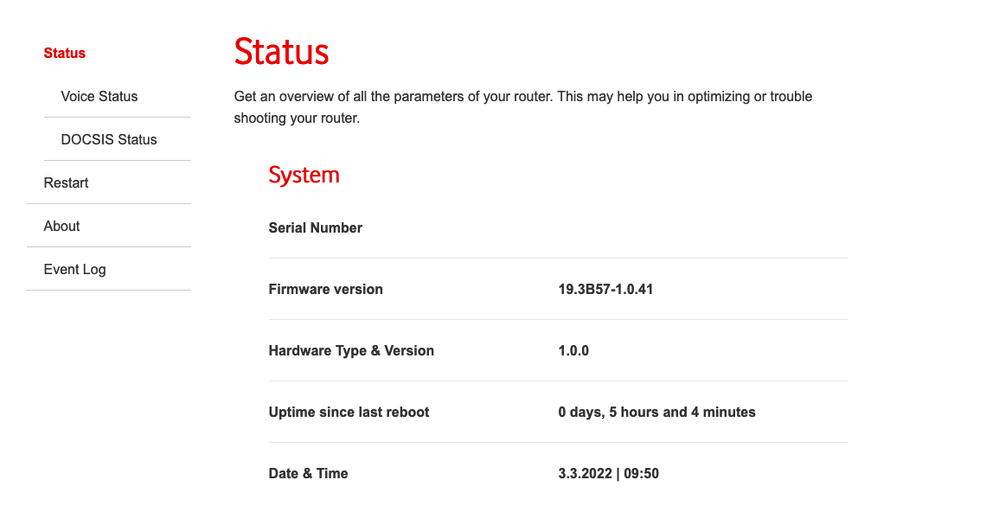999x531 pixels.
Task: Select Restart in the sidebar
Action: point(66,183)
